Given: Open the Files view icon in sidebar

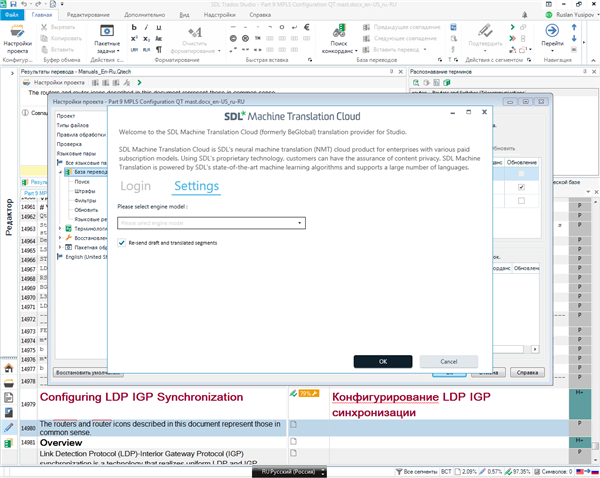Looking at the screenshot, I should click(x=9, y=398).
